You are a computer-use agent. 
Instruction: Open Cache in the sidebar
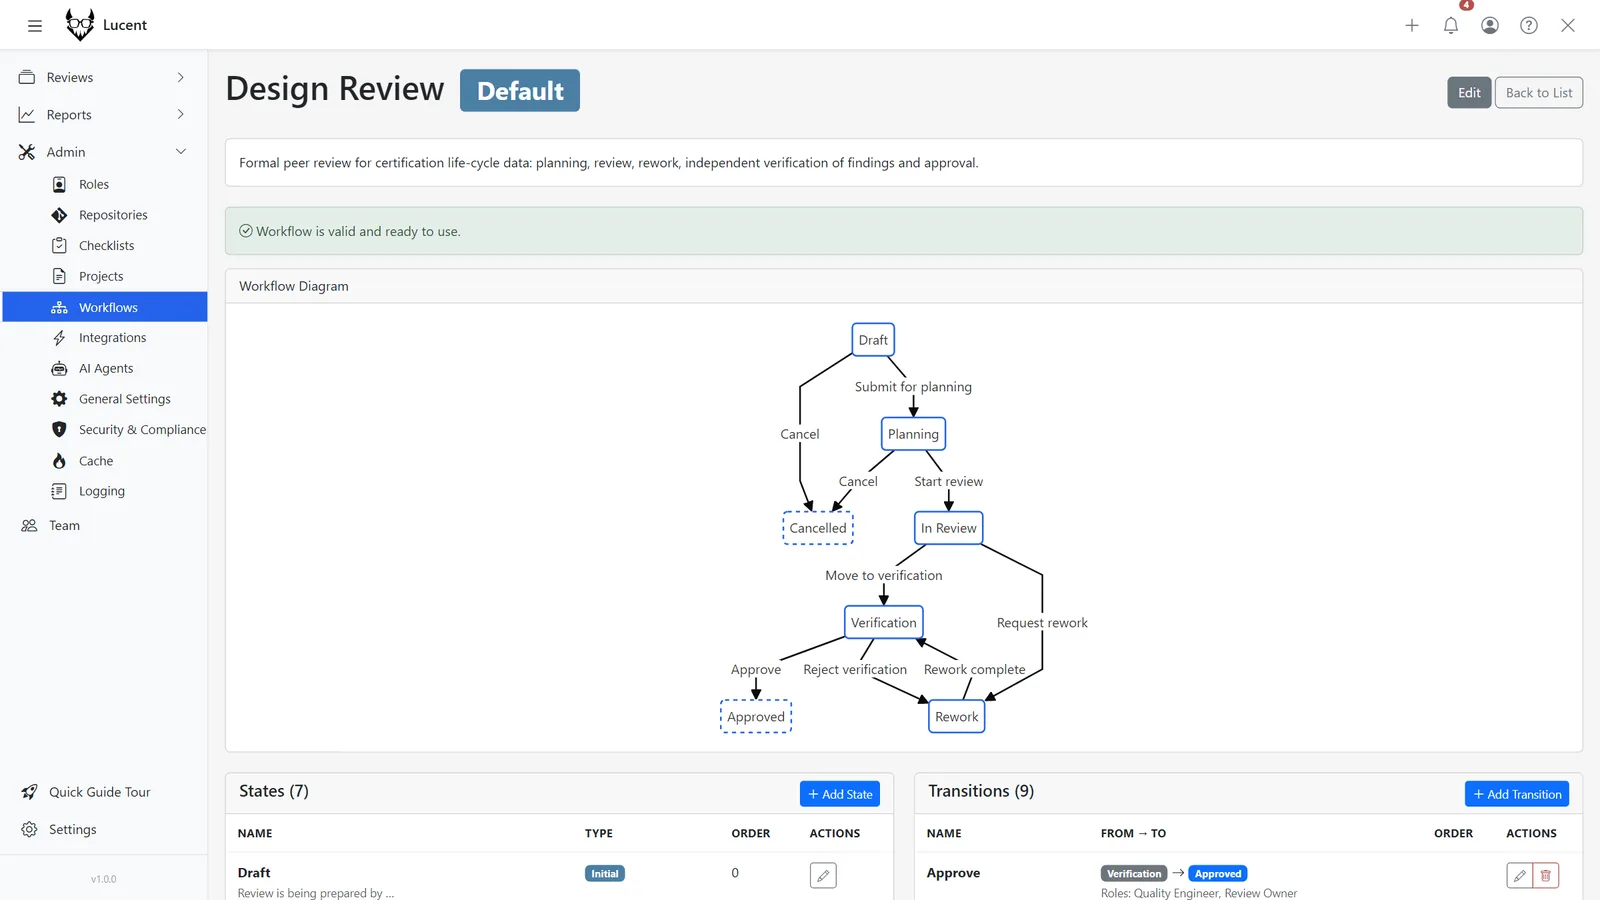(105, 461)
